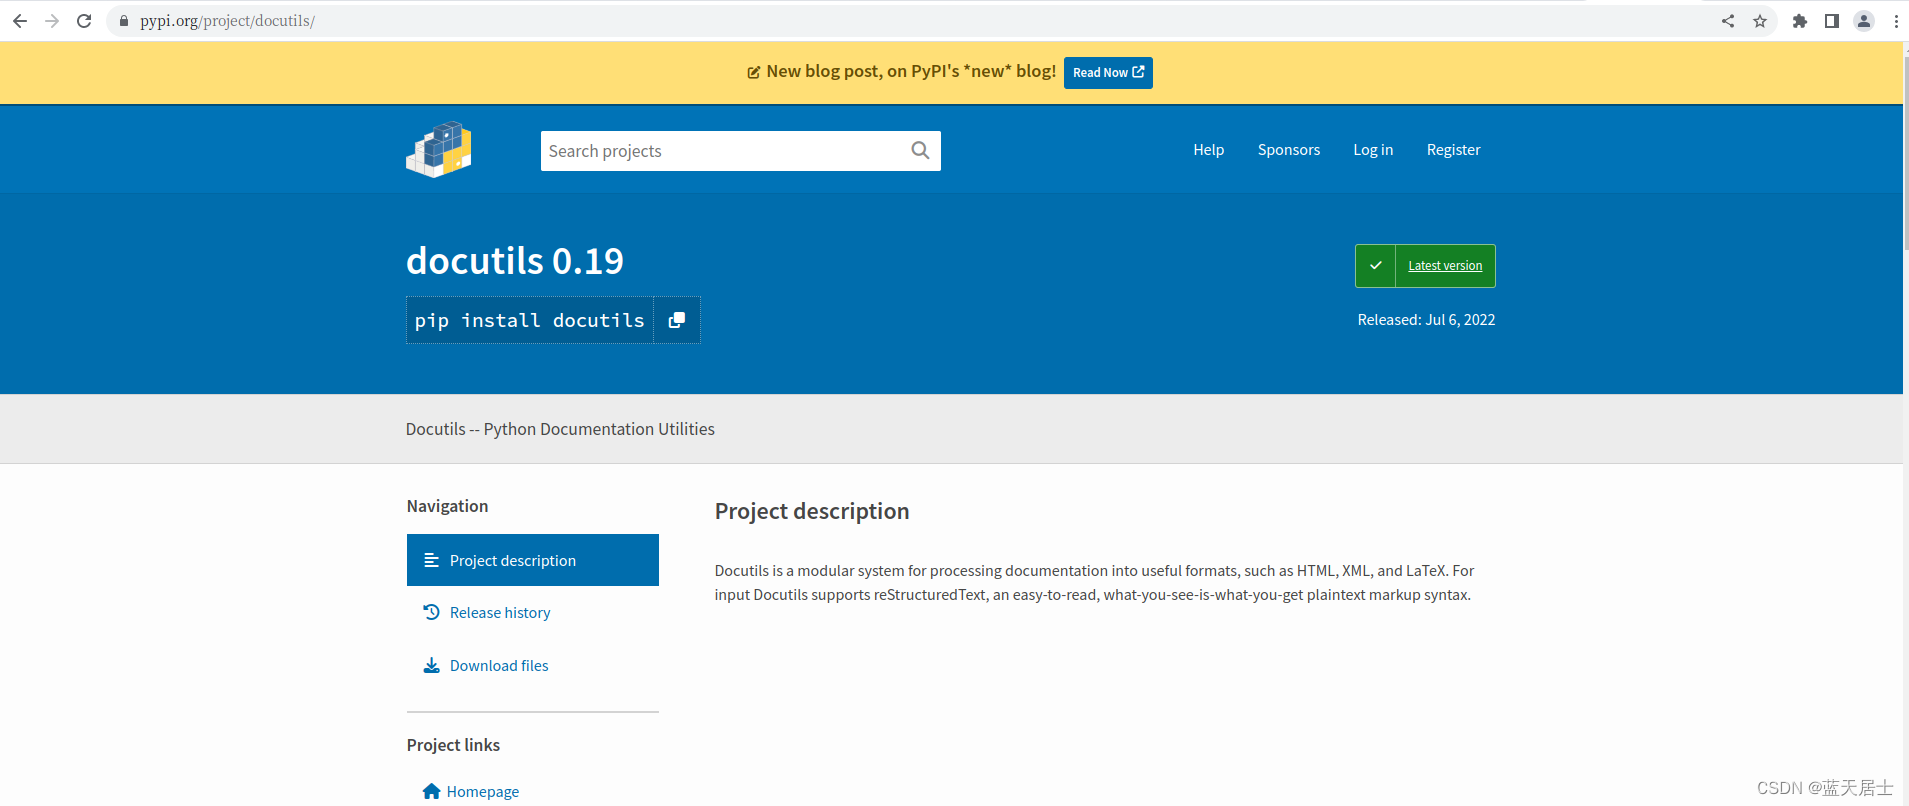Click Read Now blog button
This screenshot has width=1909, height=806.
pyautogui.click(x=1108, y=73)
